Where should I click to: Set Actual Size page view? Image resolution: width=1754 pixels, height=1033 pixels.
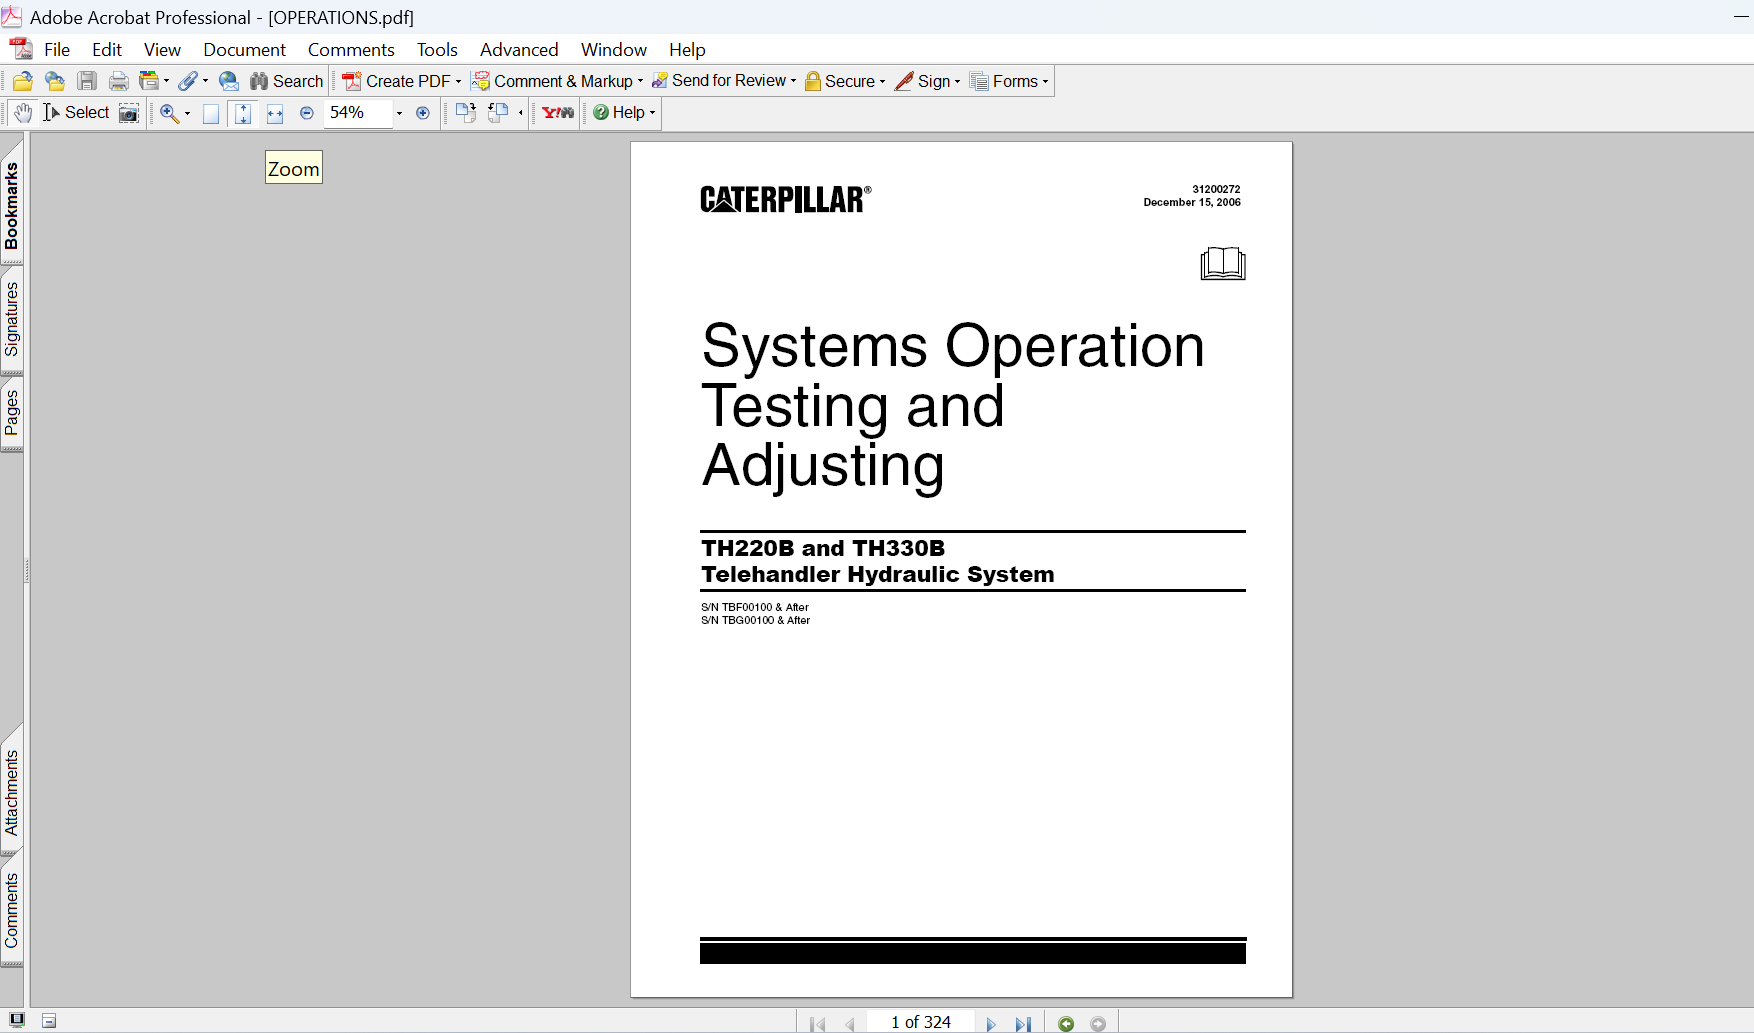[x=211, y=113]
